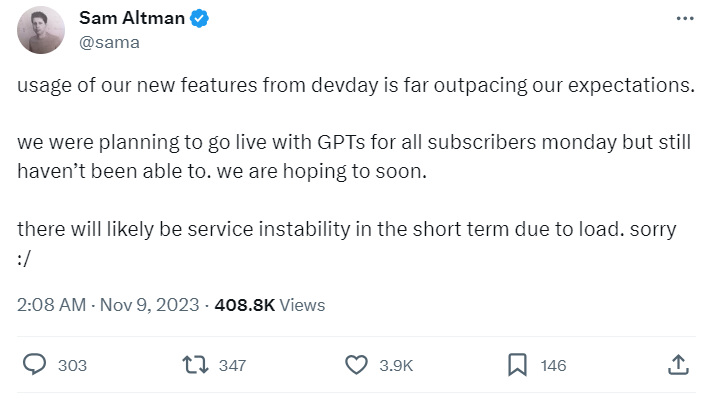Click the 303 replies count
Image resolution: width=712 pixels, height=393 pixels.
click(72, 365)
